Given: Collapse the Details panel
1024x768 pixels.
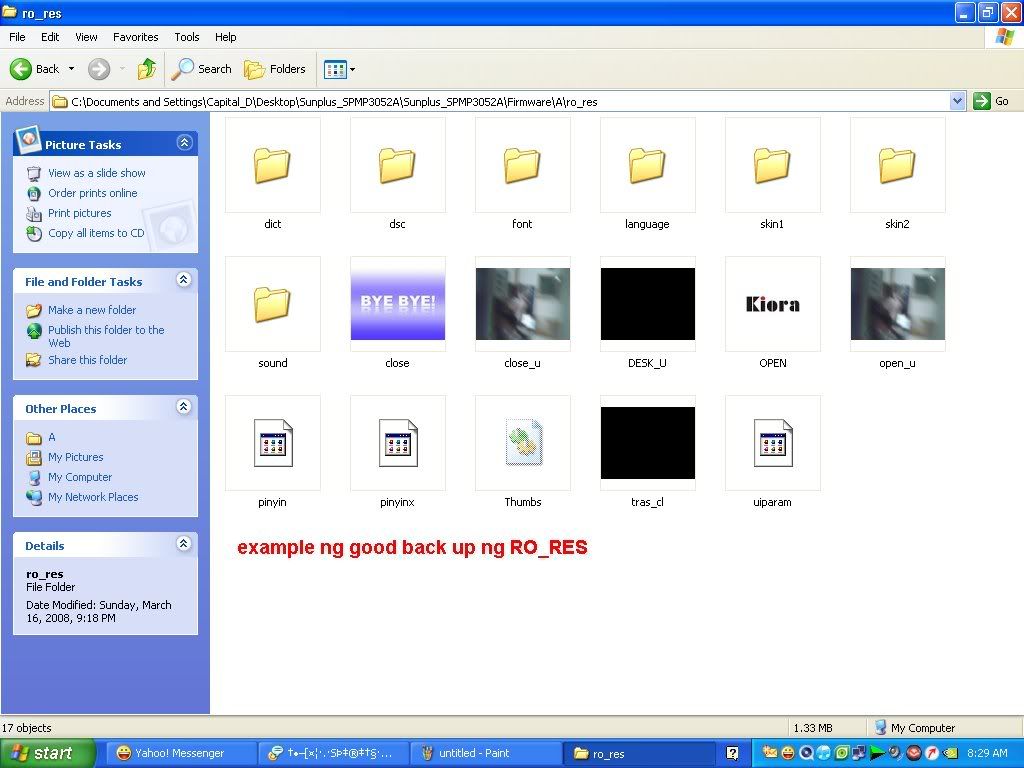Looking at the screenshot, I should (x=184, y=543).
